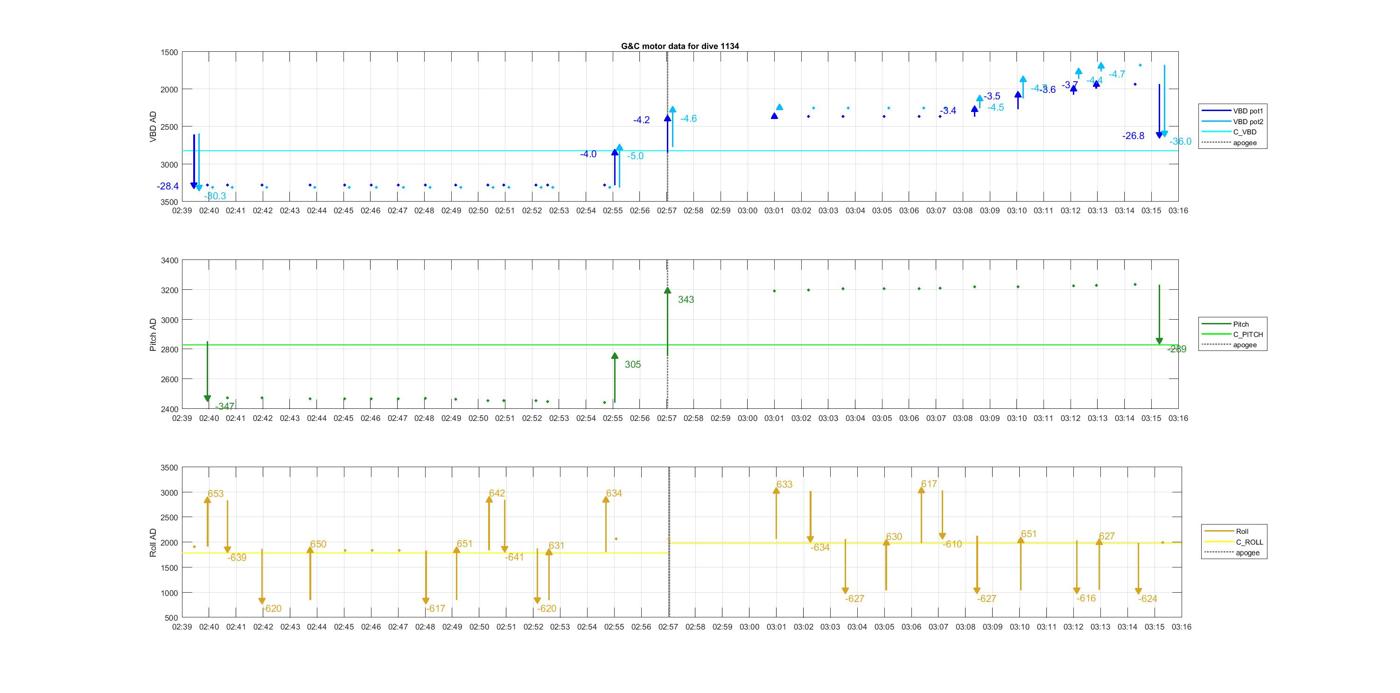Select the VBD data label "-28.4"
The image size is (1400, 693).
click(x=168, y=186)
